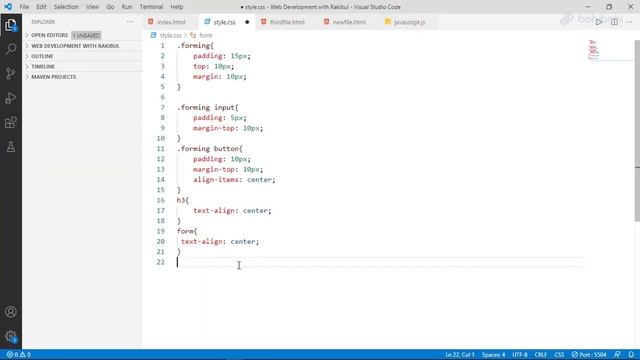The width and height of the screenshot is (640, 360).
Task: Switch to the javascript.js tab
Action: click(x=409, y=22)
